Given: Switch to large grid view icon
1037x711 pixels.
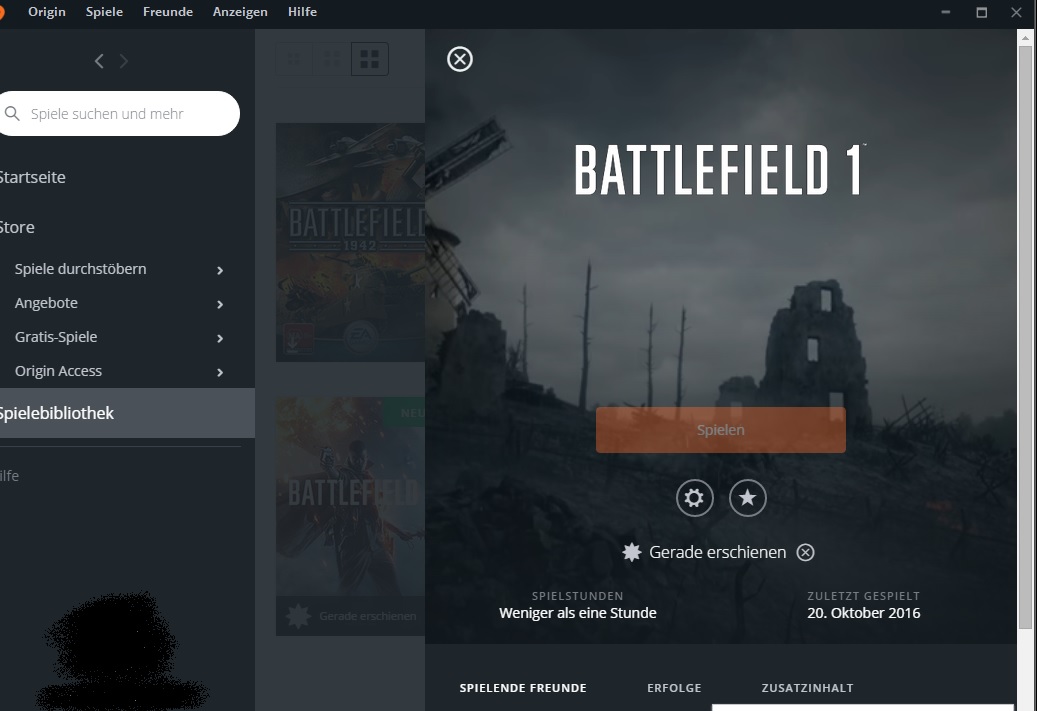Looking at the screenshot, I should point(370,60).
